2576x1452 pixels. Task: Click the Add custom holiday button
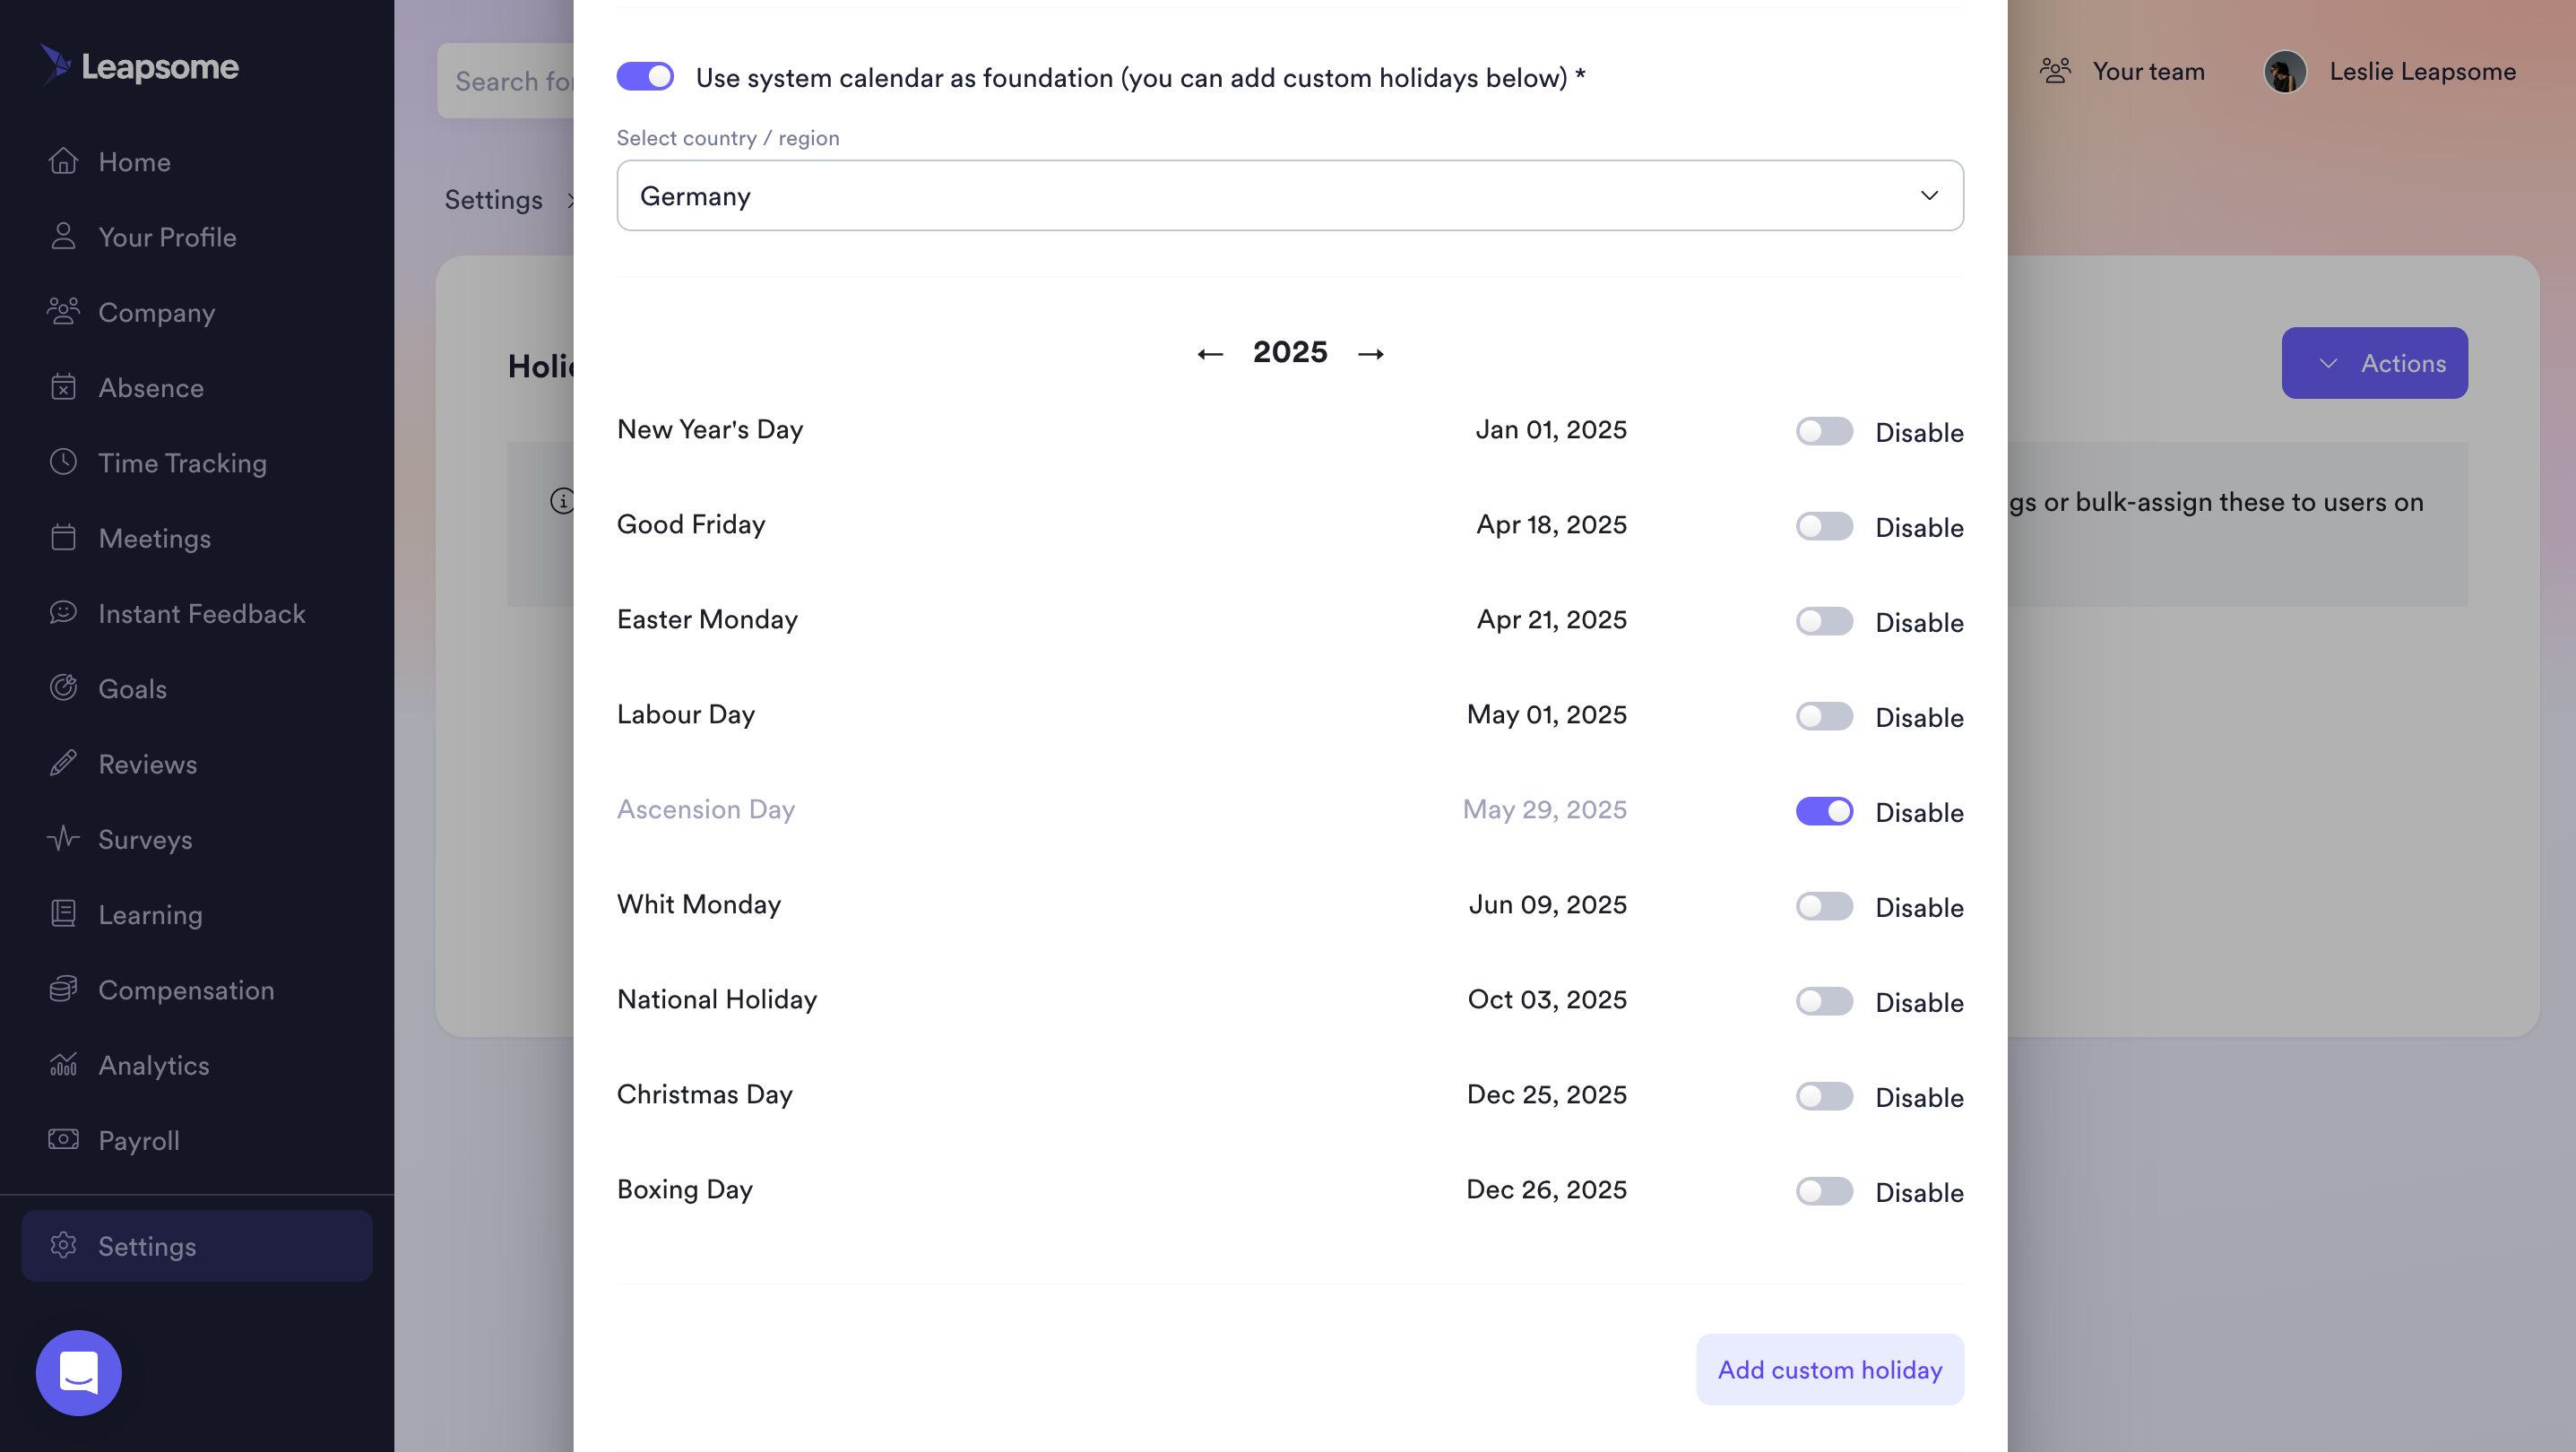click(1829, 1369)
